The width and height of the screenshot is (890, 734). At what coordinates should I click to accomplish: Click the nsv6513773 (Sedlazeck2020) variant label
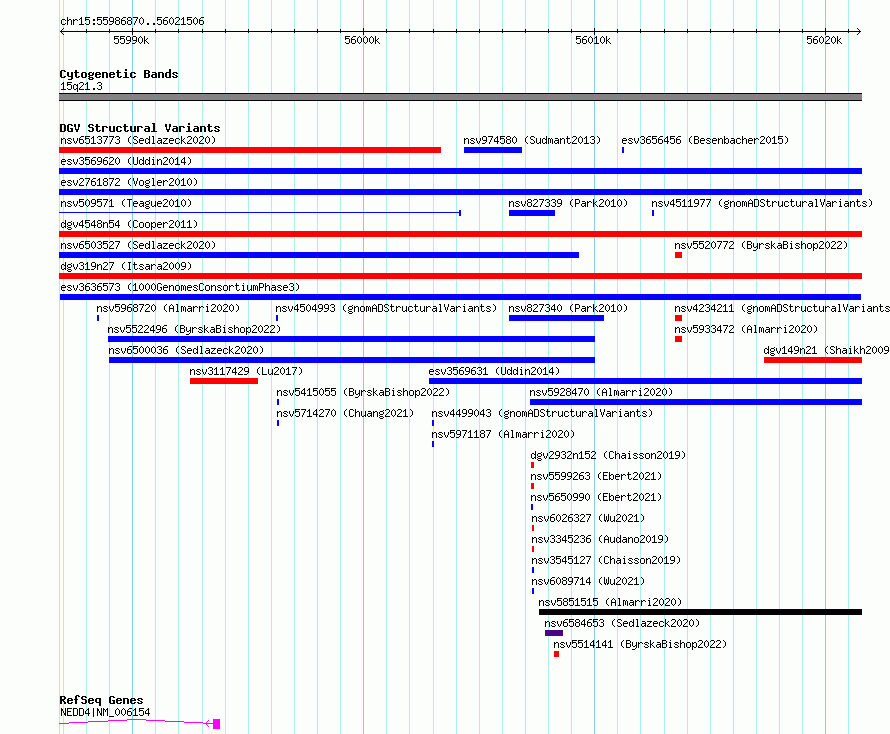[x=138, y=140]
